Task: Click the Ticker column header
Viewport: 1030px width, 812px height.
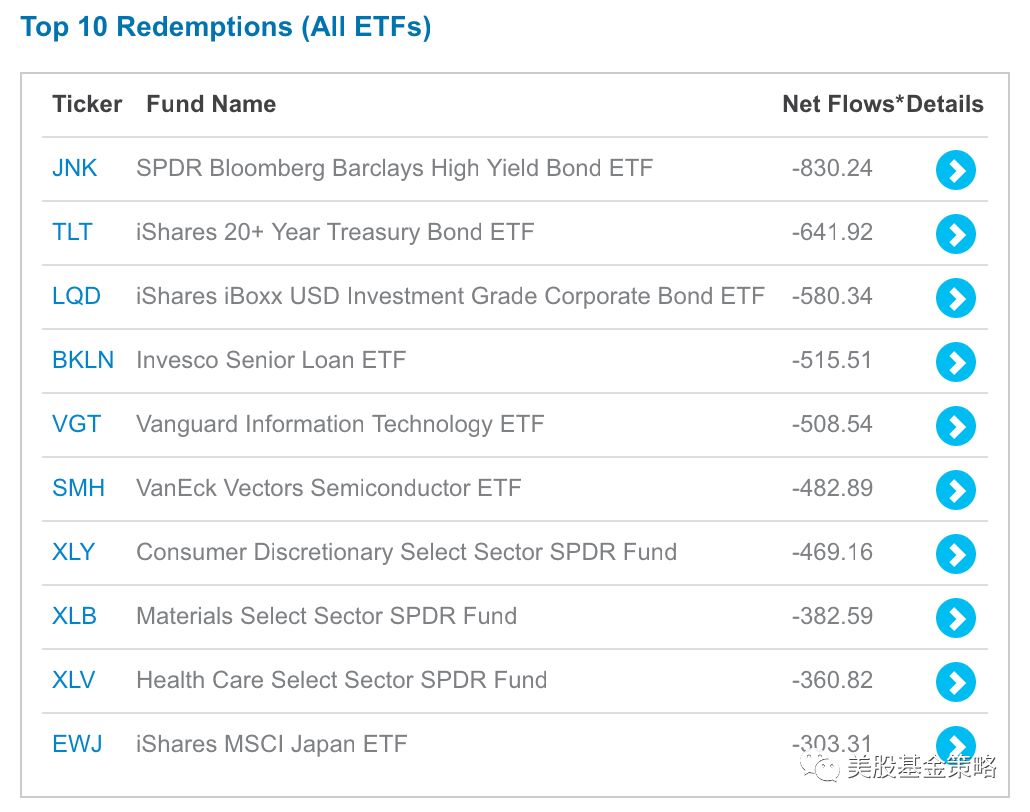Action: pyautogui.click(x=87, y=104)
